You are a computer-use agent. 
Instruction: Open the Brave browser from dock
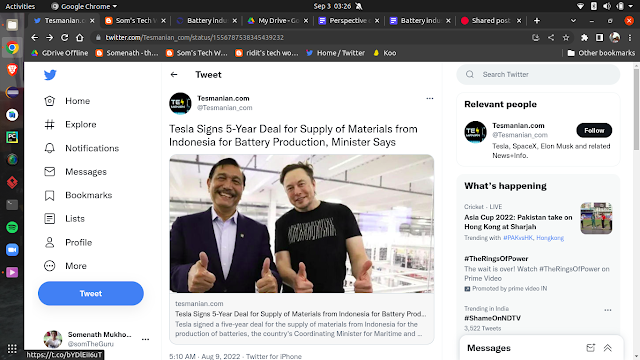click(x=12, y=70)
